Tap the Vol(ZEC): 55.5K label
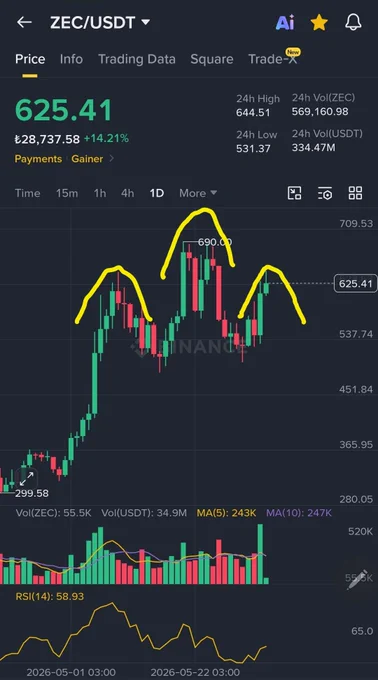This screenshot has height=680, width=378. (54, 513)
